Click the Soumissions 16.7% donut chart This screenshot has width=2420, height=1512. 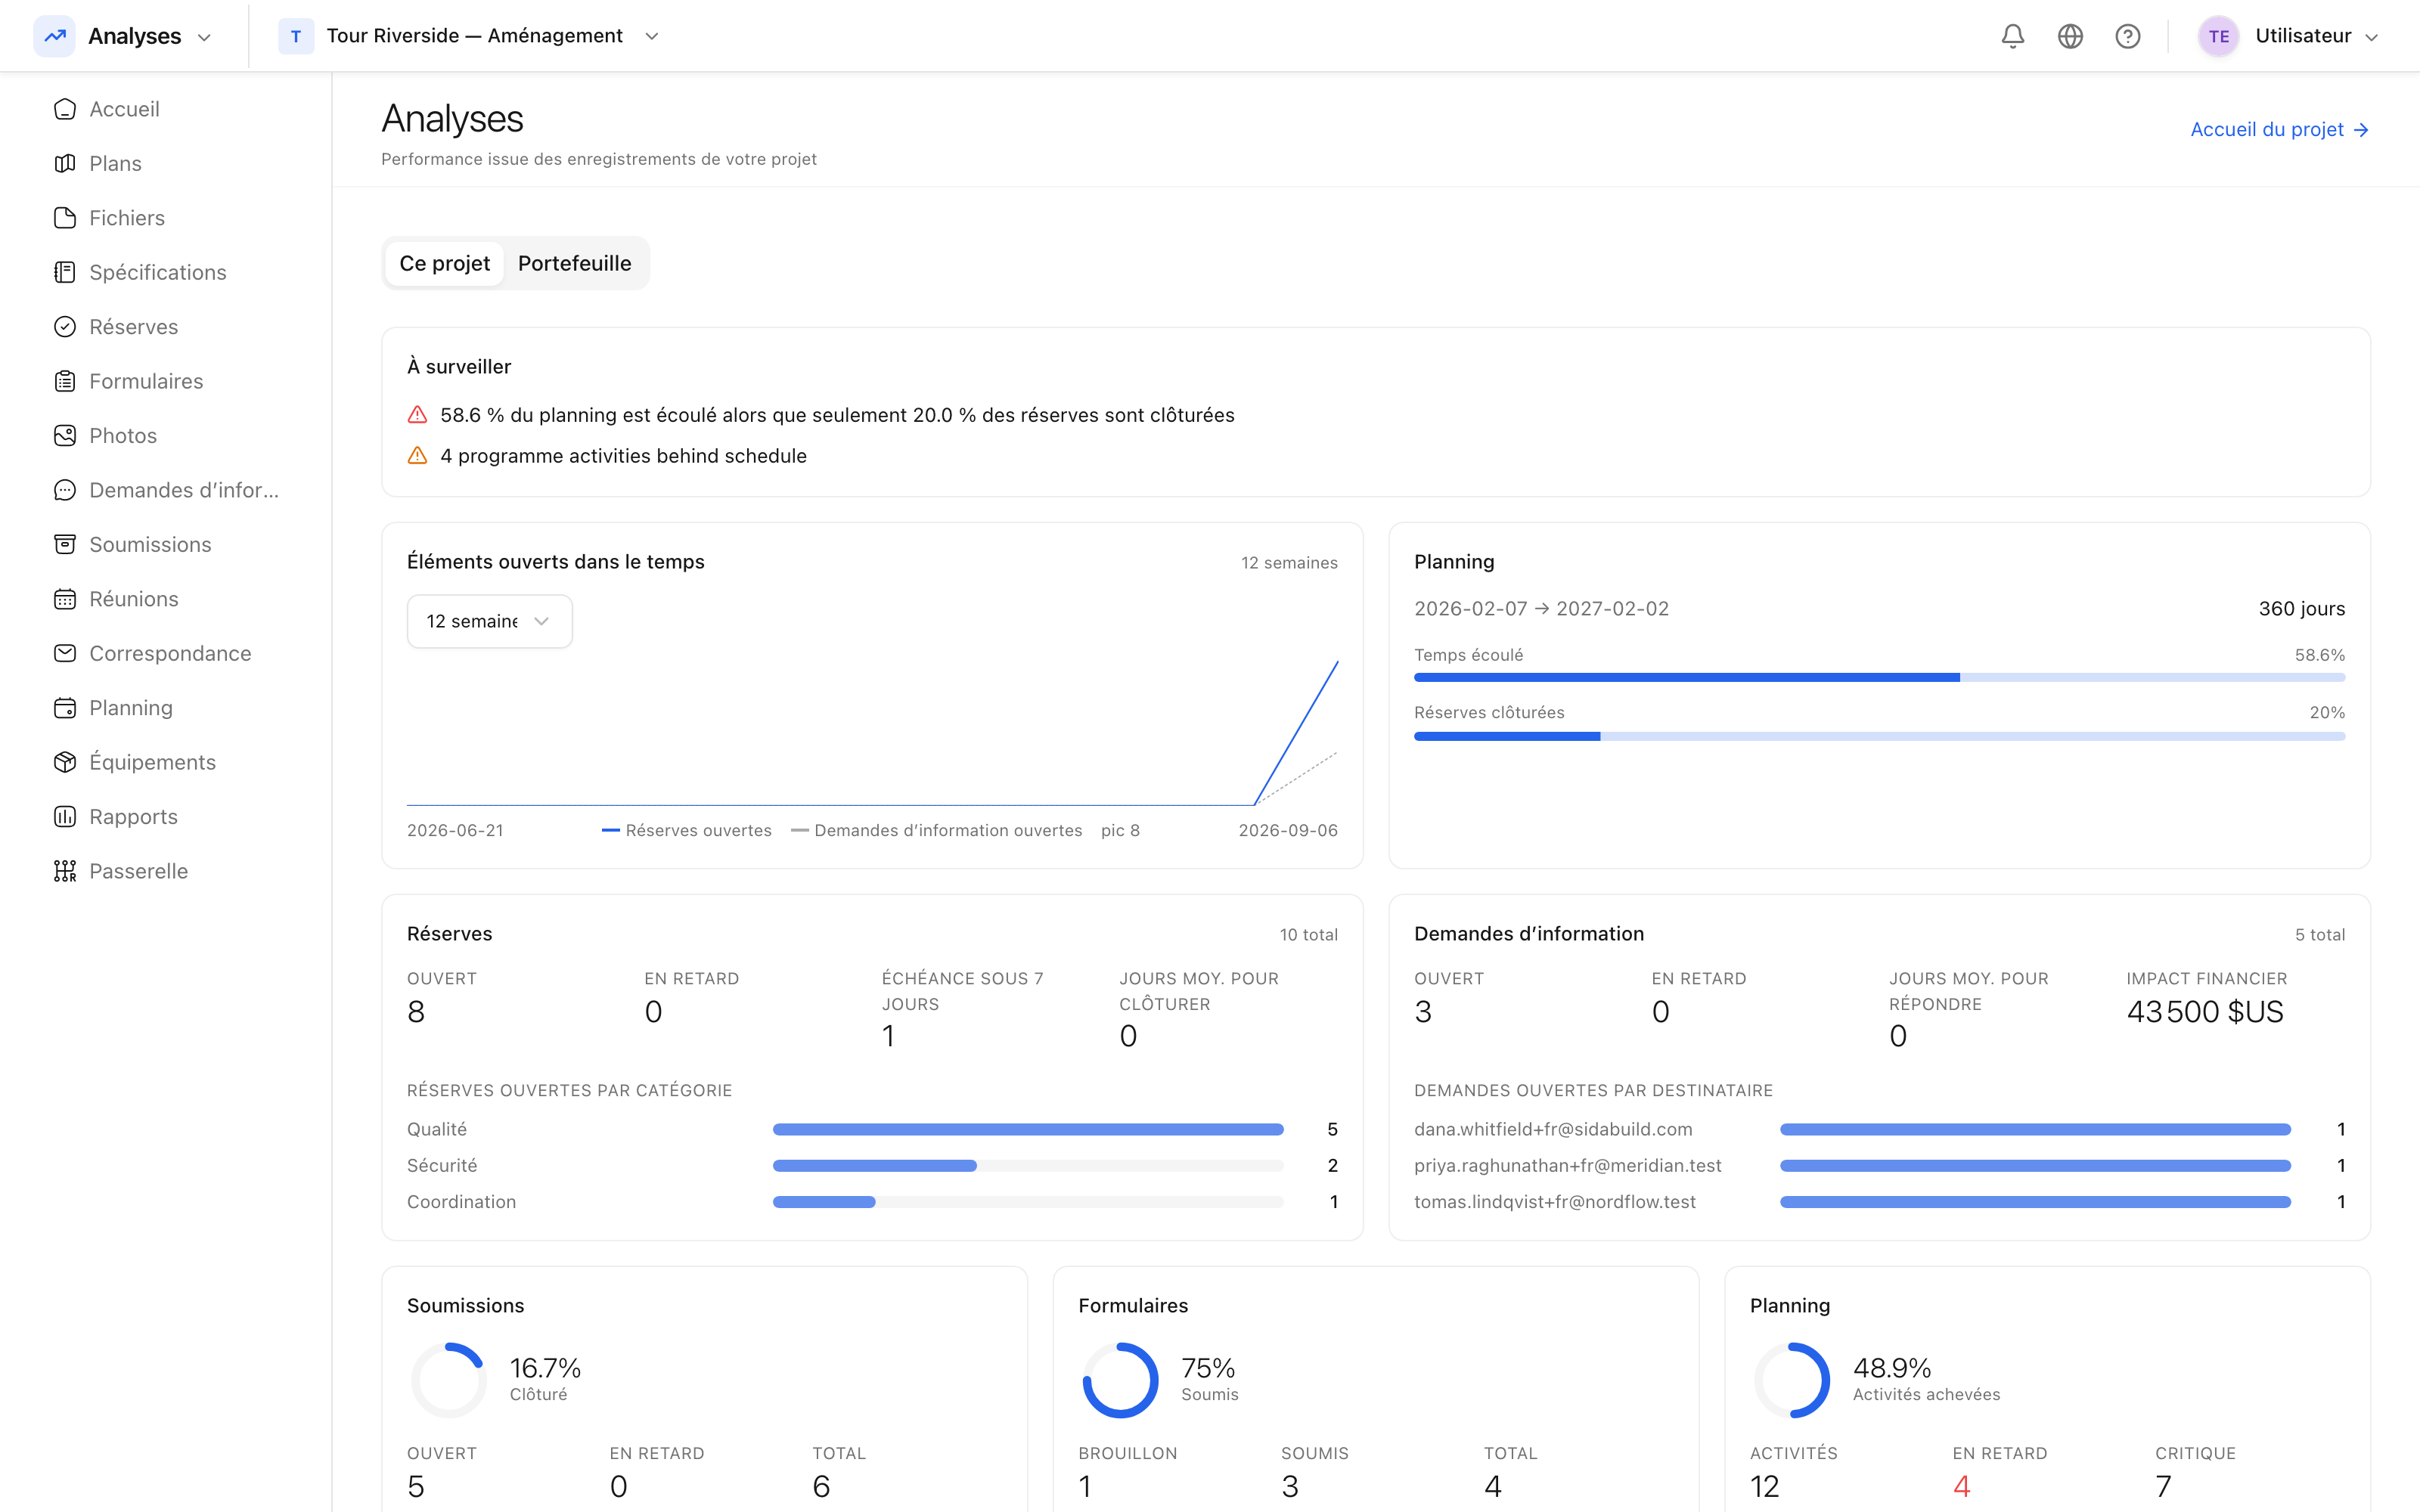[x=449, y=1380]
